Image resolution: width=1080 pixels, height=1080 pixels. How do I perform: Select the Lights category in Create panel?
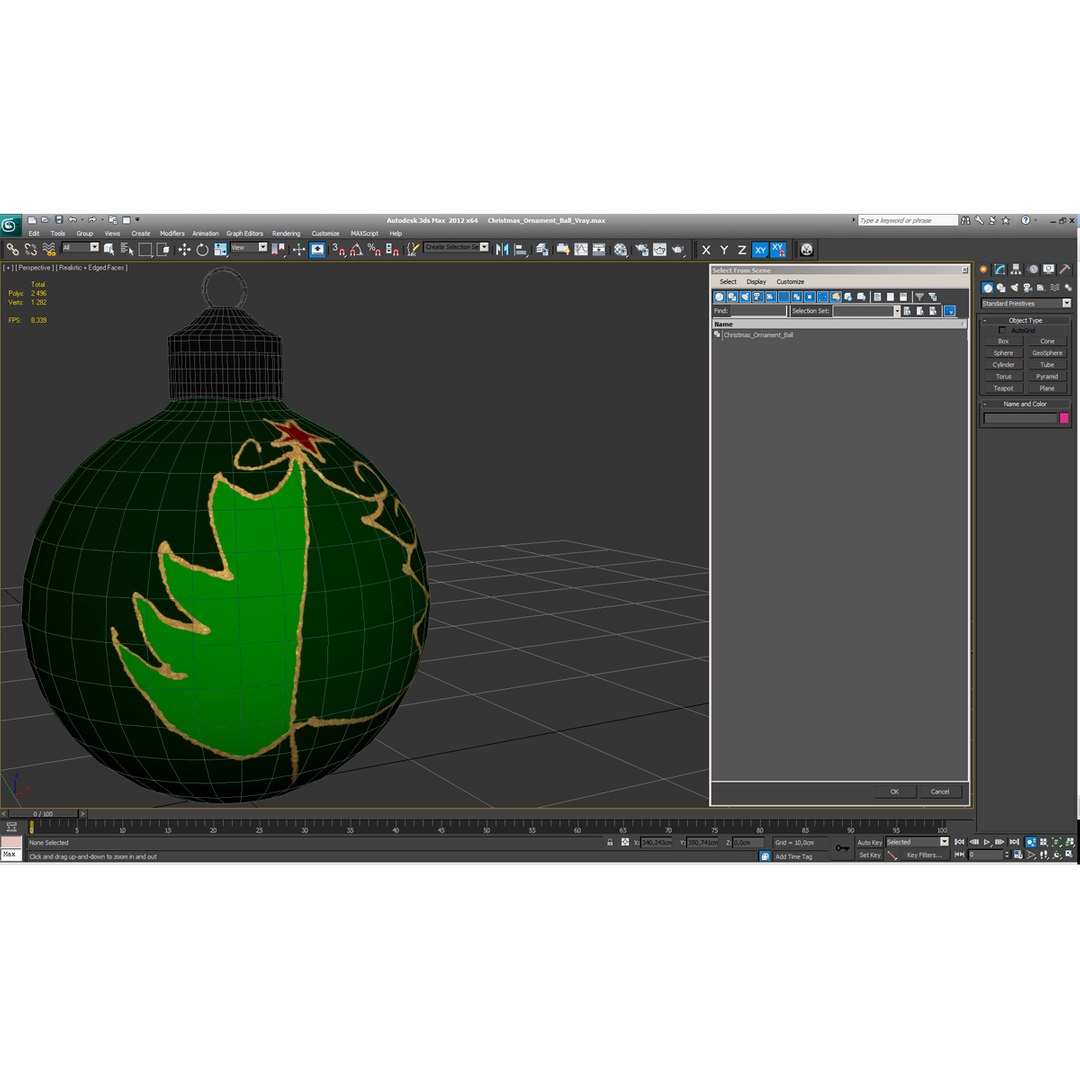coord(1014,288)
